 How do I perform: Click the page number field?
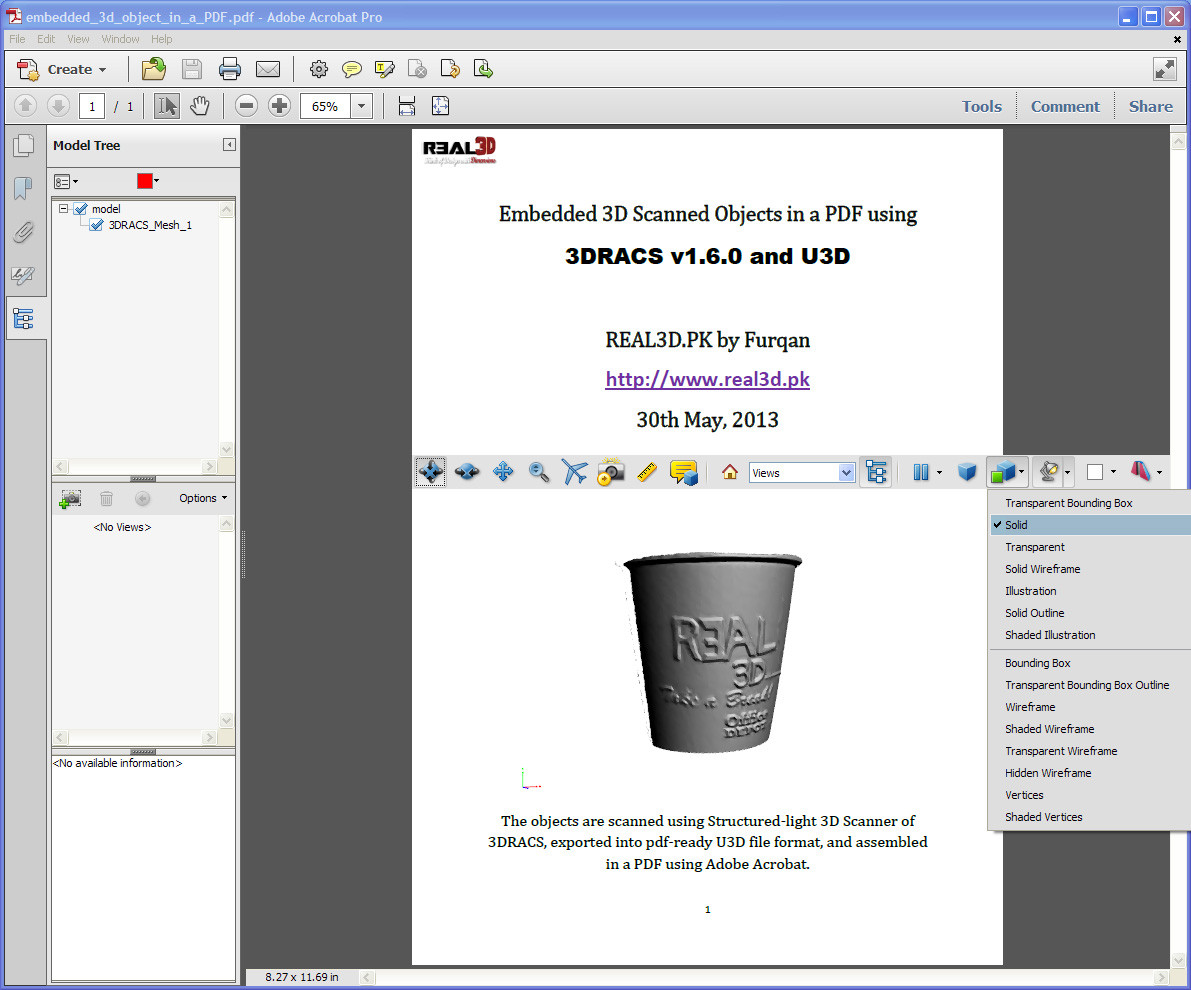pyautogui.click(x=92, y=106)
